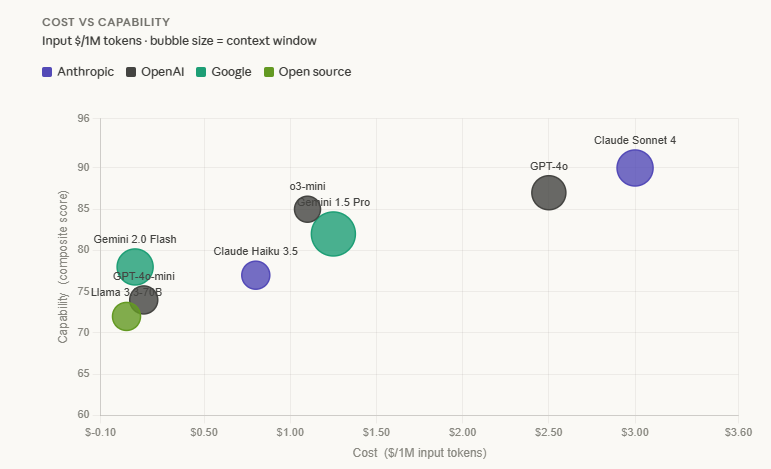Image resolution: width=771 pixels, height=469 pixels.
Task: Click the Claude Haiku 3.5 text label
Action: (256, 251)
